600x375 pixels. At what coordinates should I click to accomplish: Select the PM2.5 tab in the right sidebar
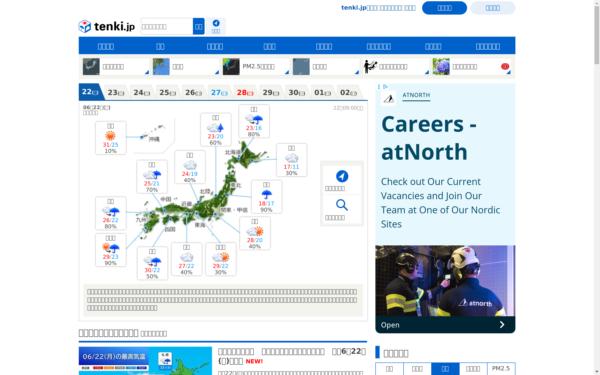click(x=501, y=368)
